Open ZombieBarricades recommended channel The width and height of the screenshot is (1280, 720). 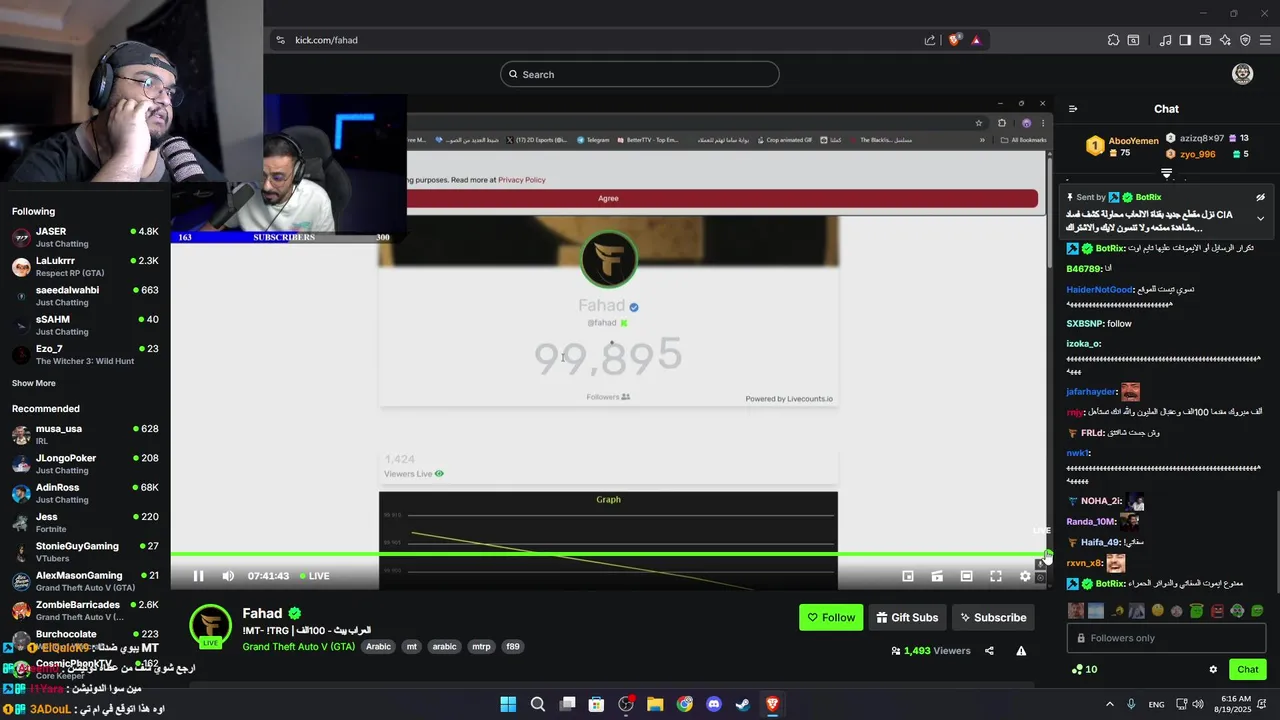point(85,610)
